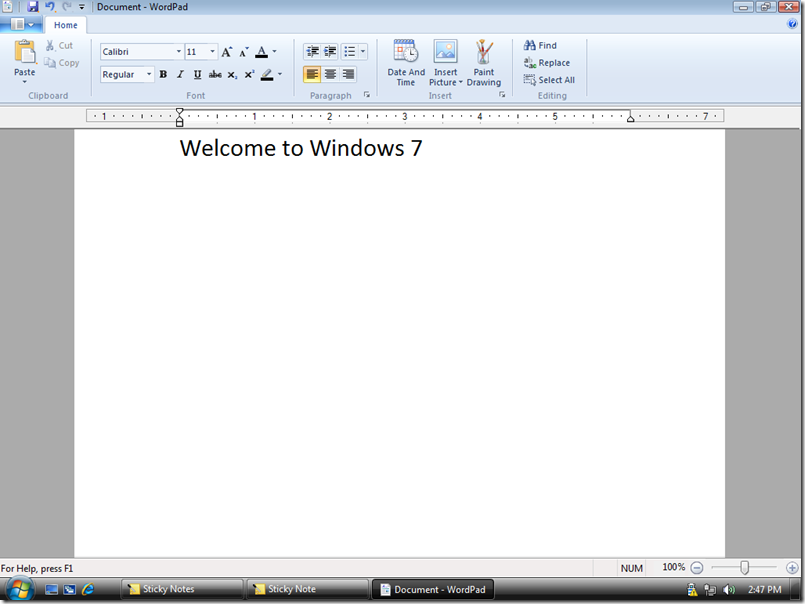Click the network tray icon
Screen dimensions: 805x604
[710, 590]
